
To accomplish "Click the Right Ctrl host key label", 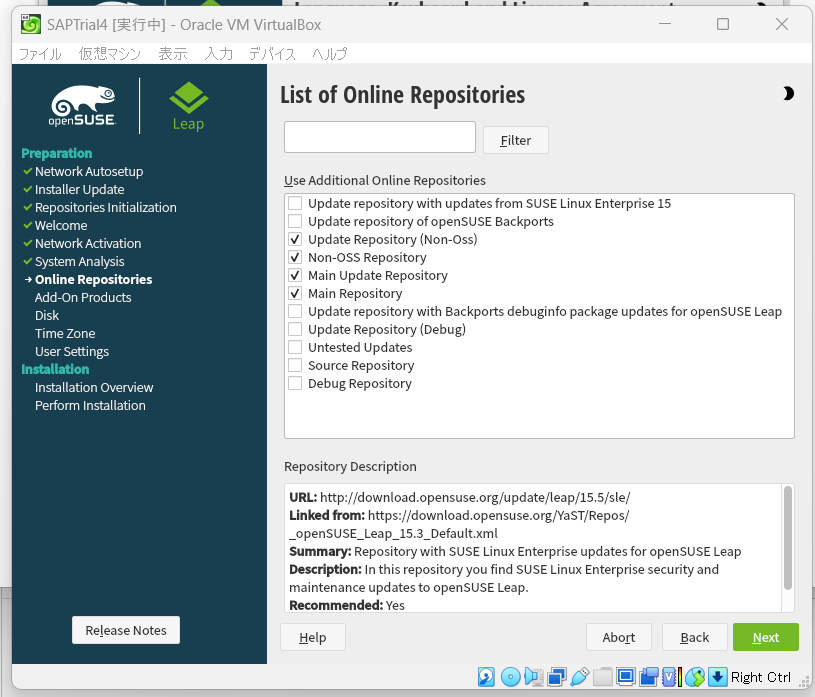I will click(760, 677).
